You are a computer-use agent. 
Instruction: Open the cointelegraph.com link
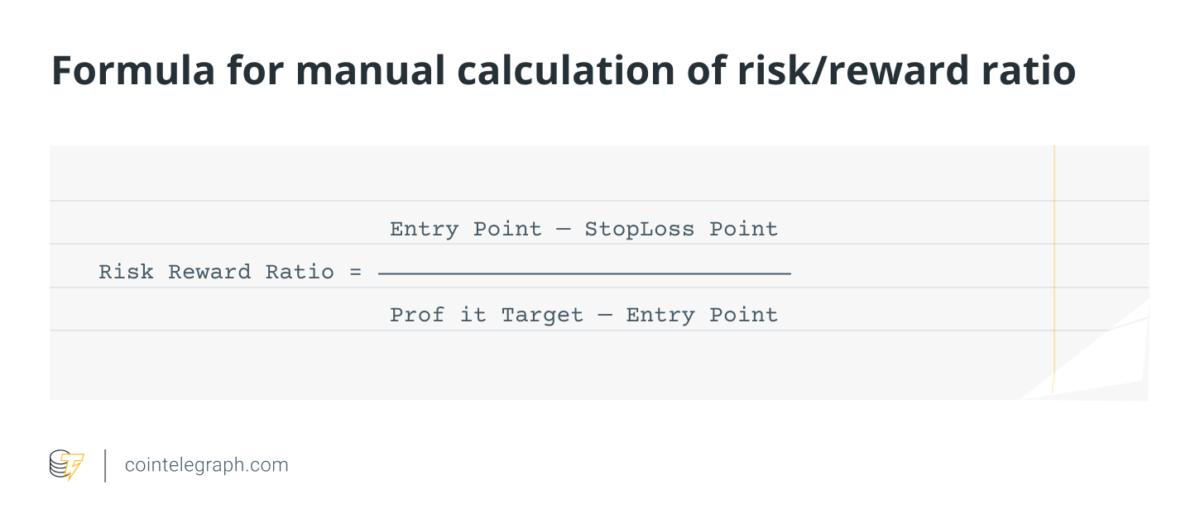click(x=206, y=465)
